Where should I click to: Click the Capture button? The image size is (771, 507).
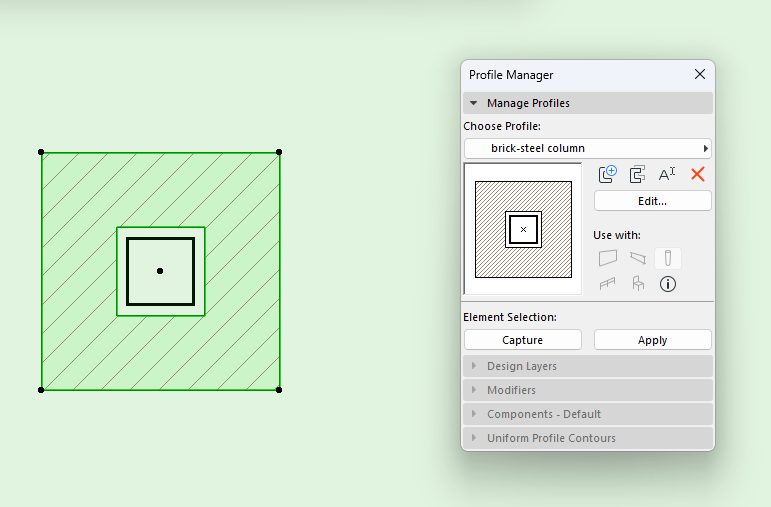pos(523,340)
